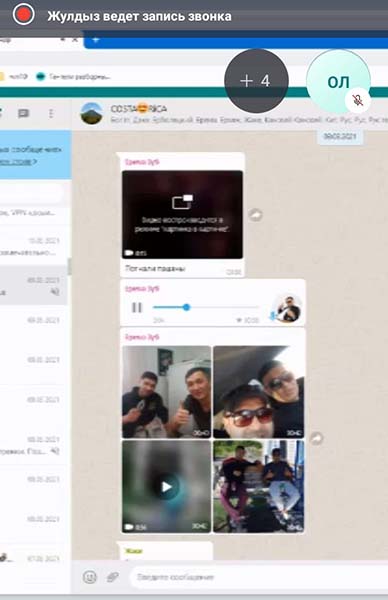Screen dimensions: 388x600
Task: Open the three-dot menu in chat list header
Action: (x=51, y=113)
